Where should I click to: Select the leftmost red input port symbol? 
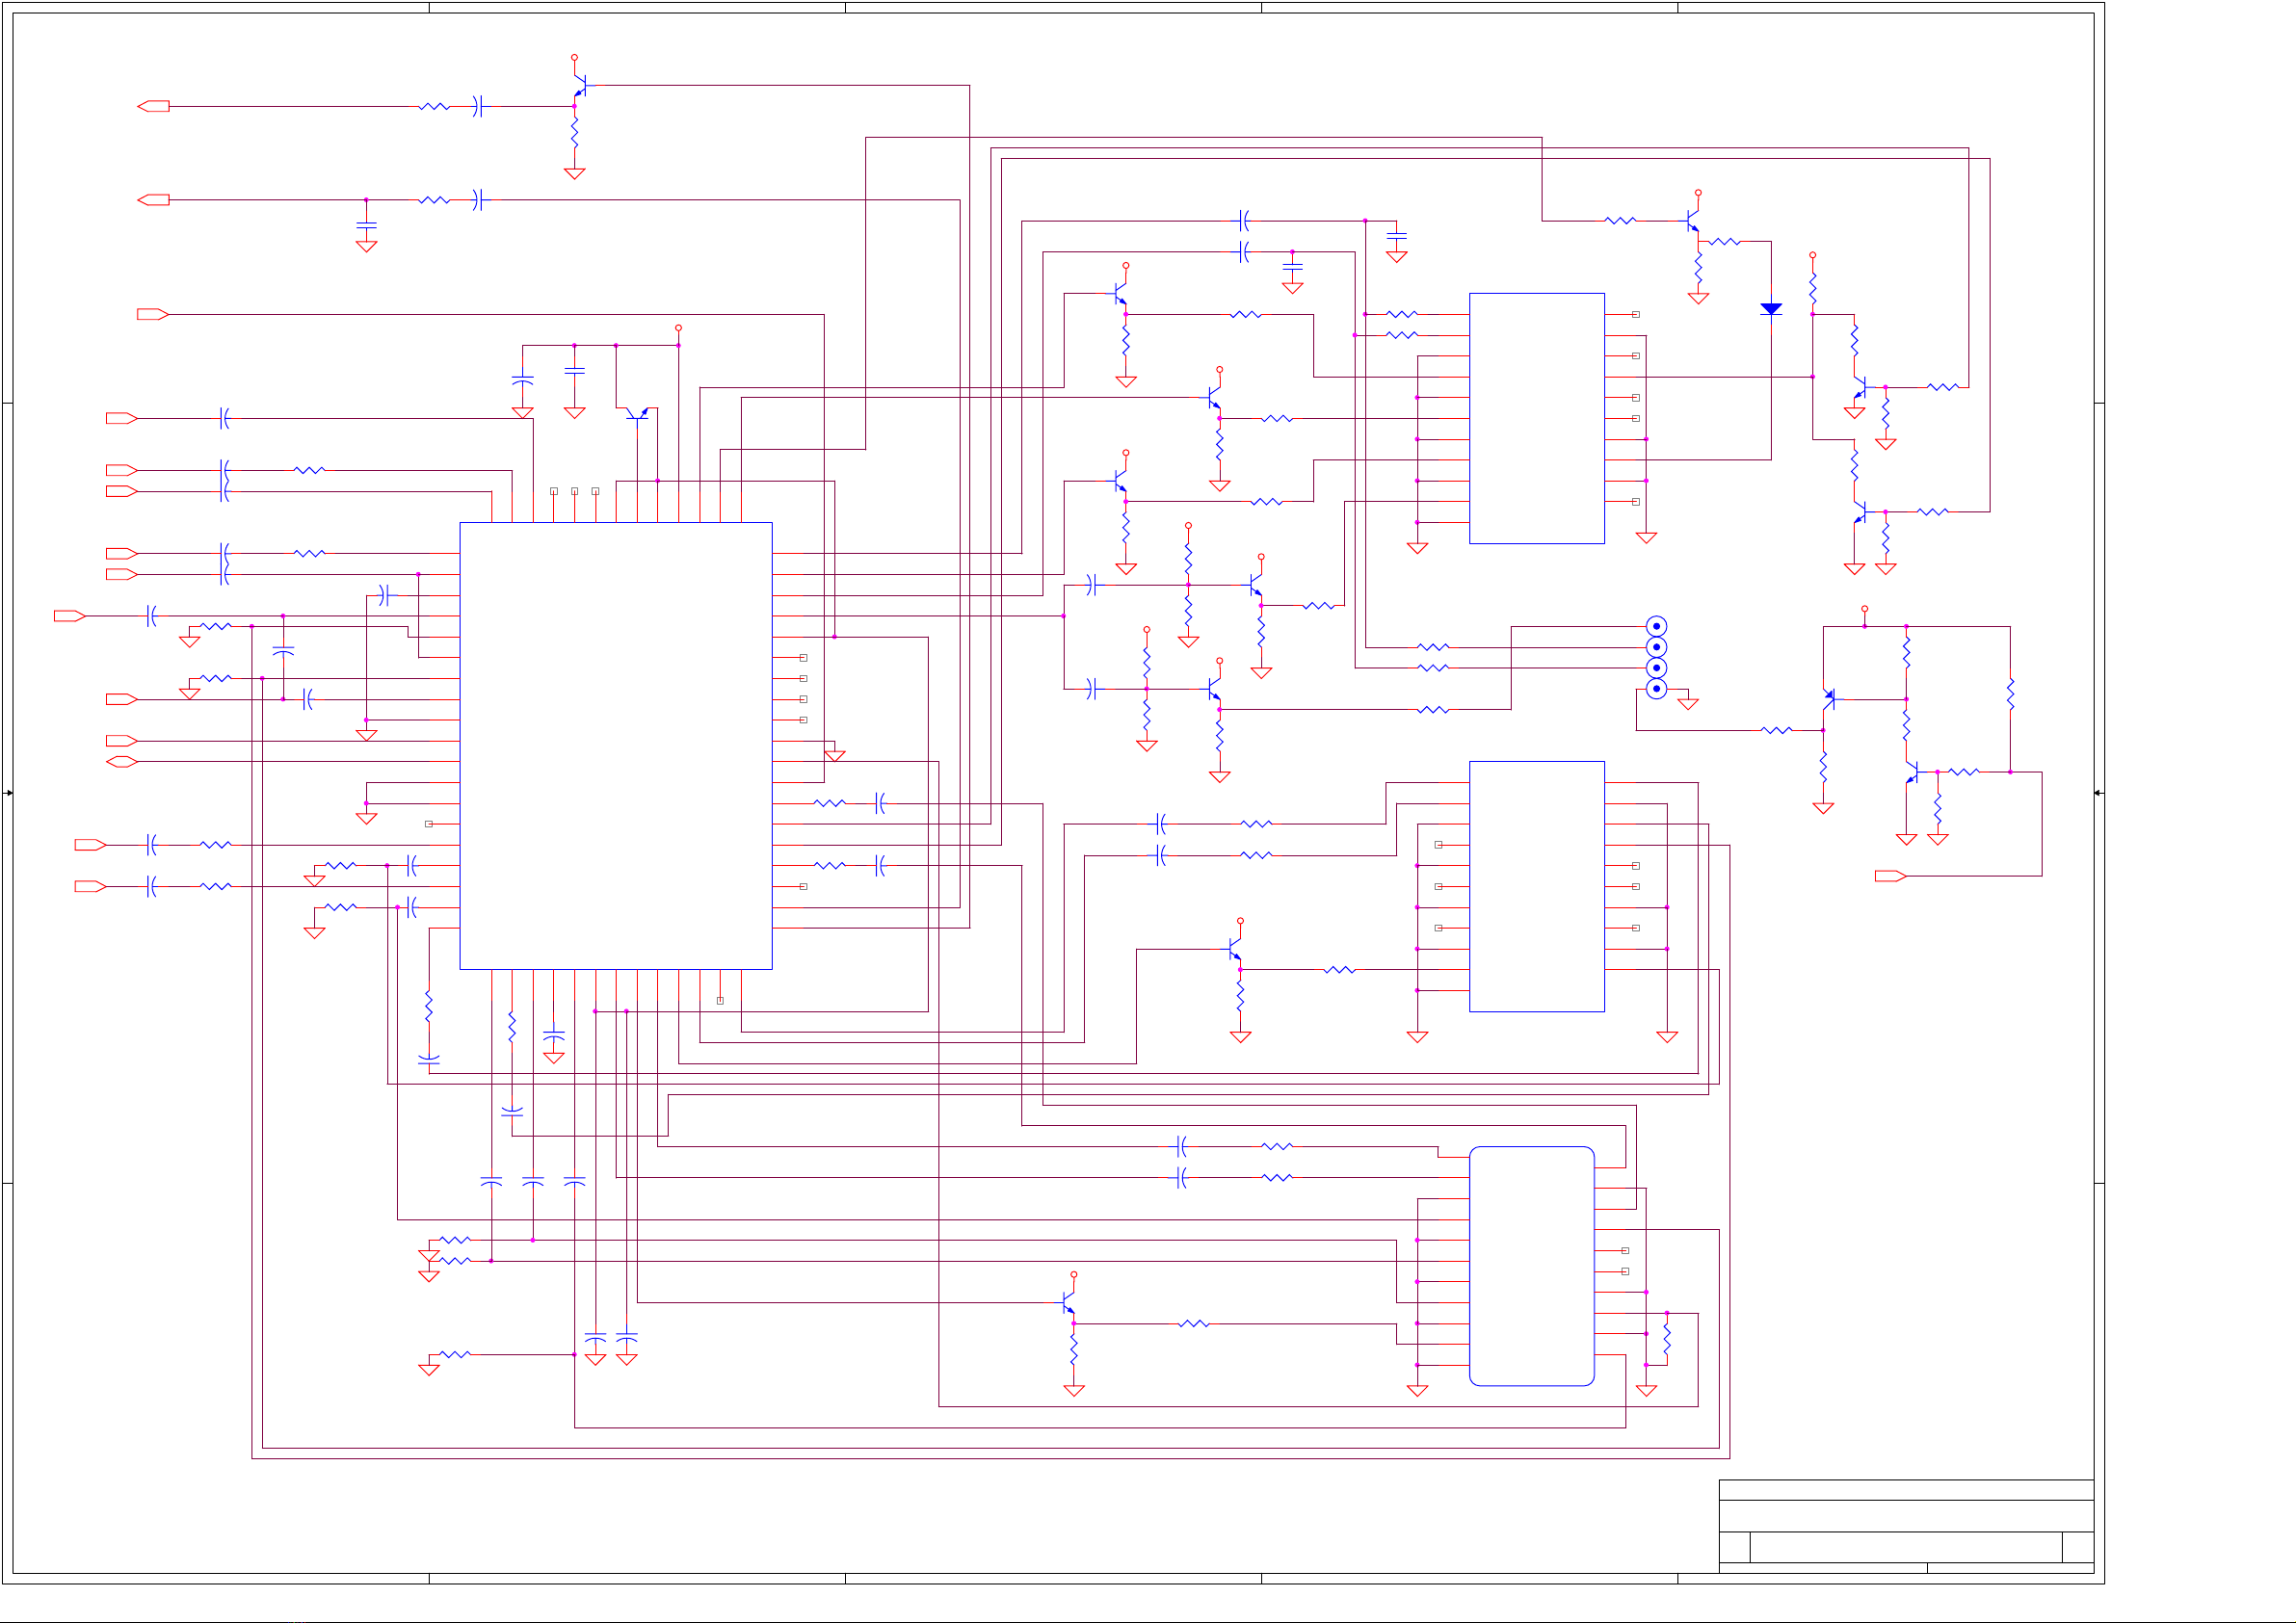(69, 616)
